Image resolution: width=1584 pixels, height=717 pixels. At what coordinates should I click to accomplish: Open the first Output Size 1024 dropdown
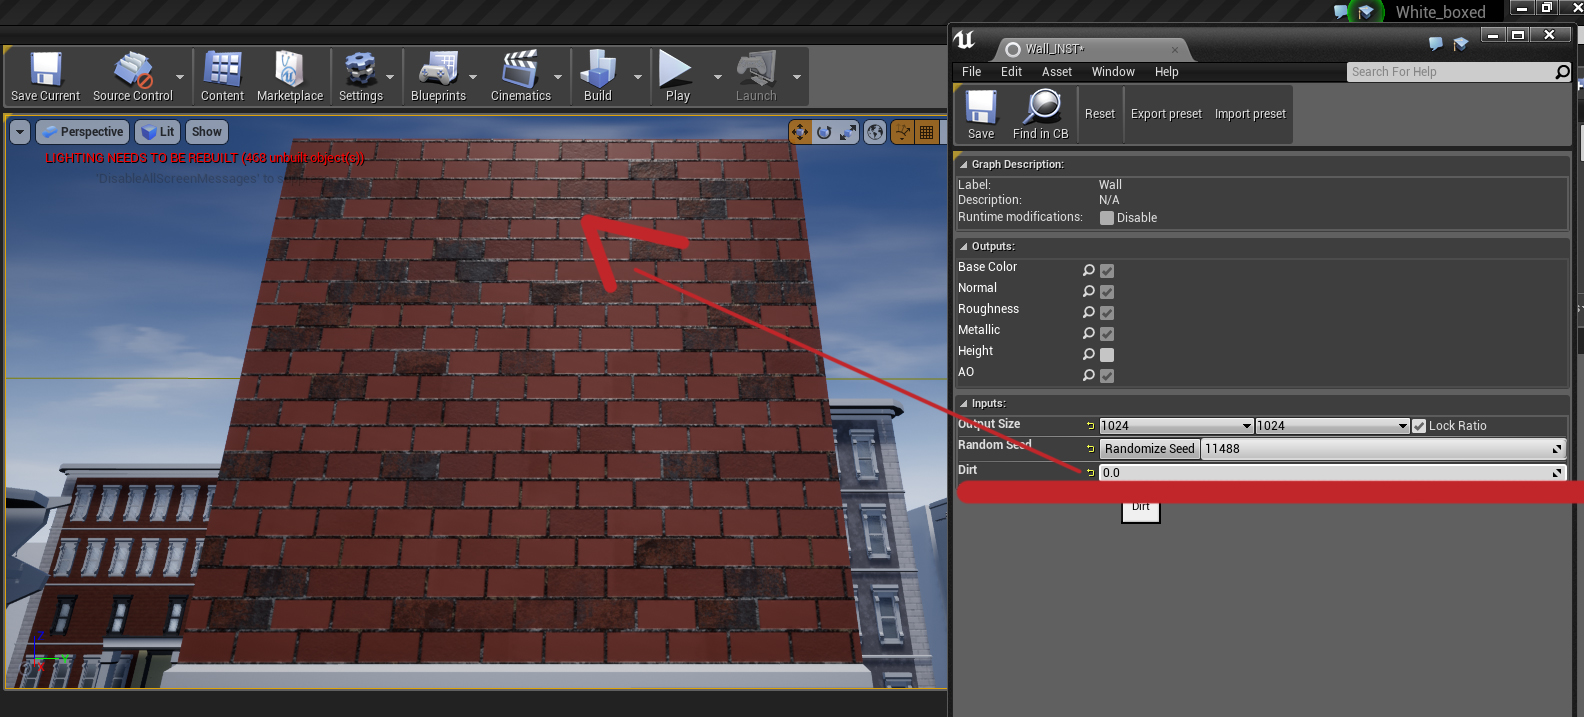point(1176,426)
